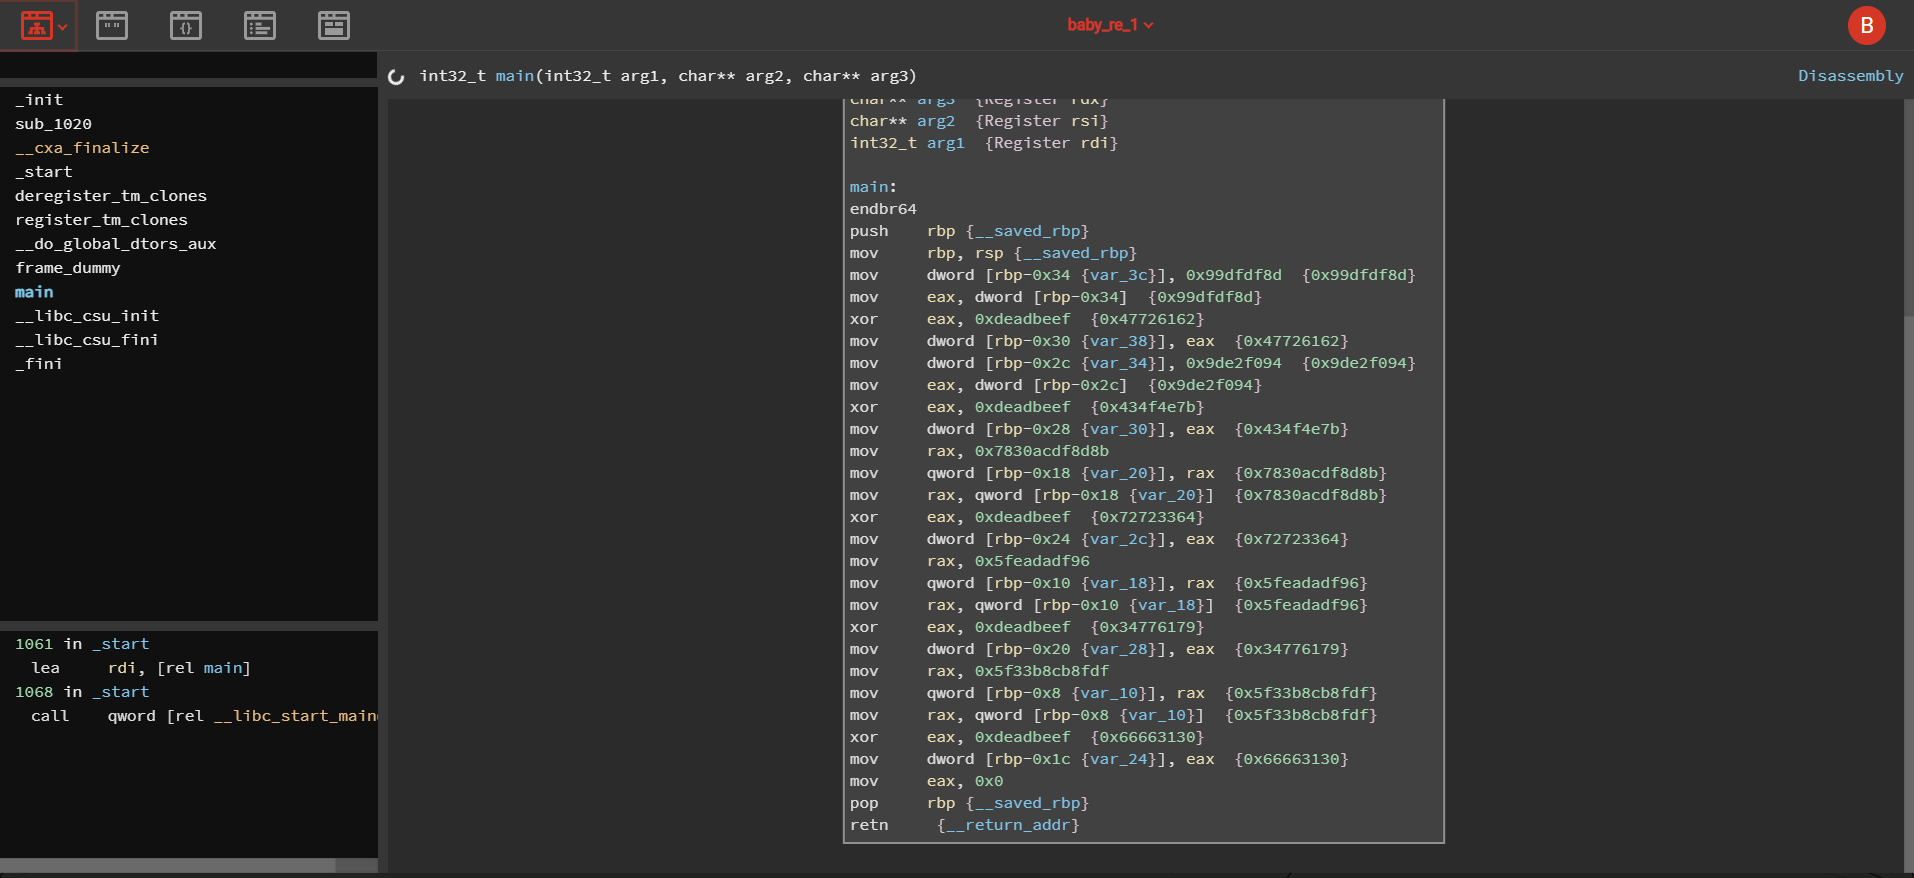Click the 0x5feadadf96 value in mov rax

1032,561
